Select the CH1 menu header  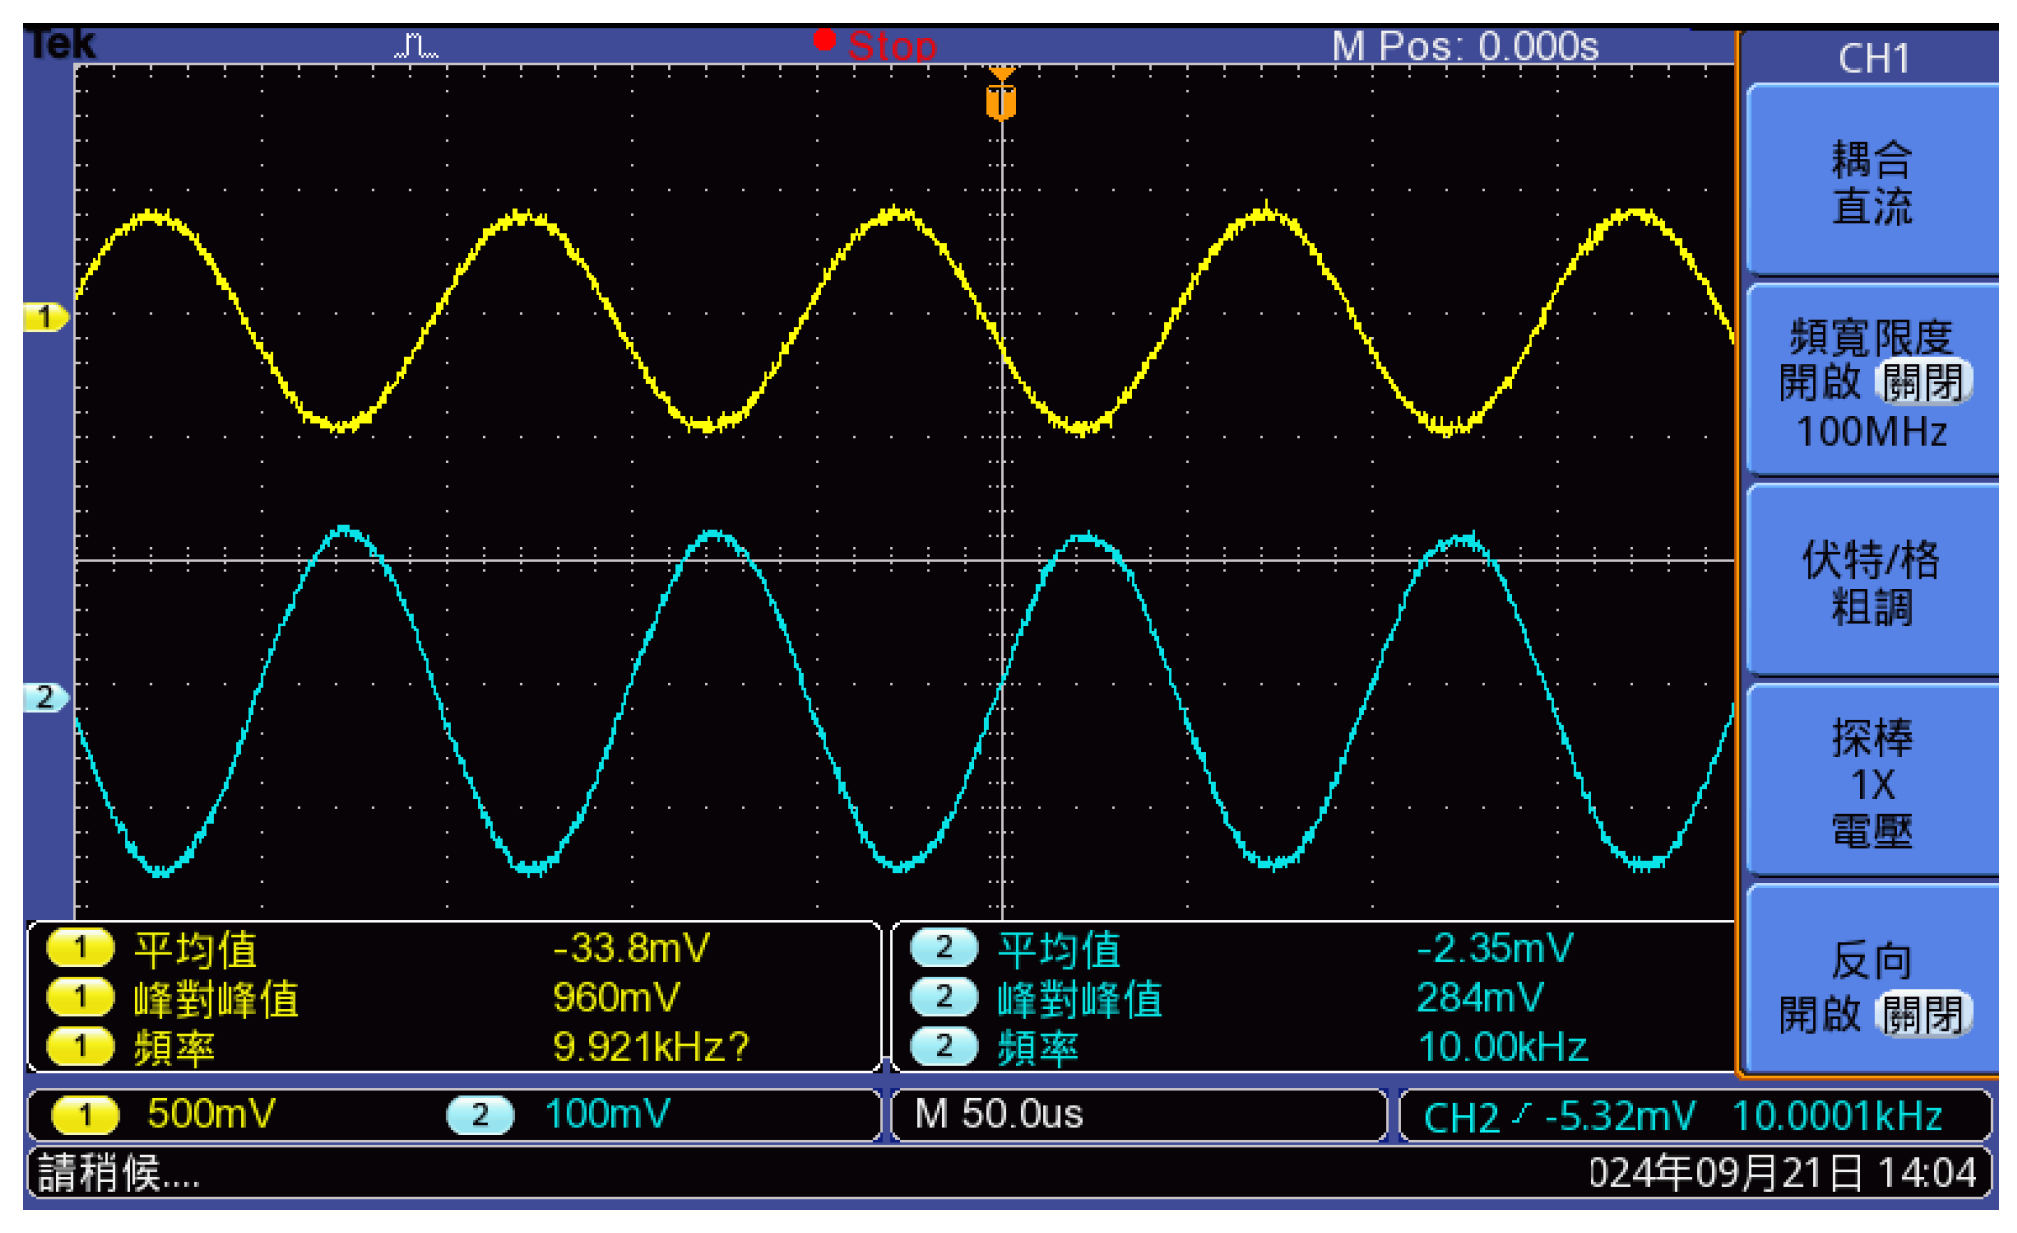(x=1872, y=58)
